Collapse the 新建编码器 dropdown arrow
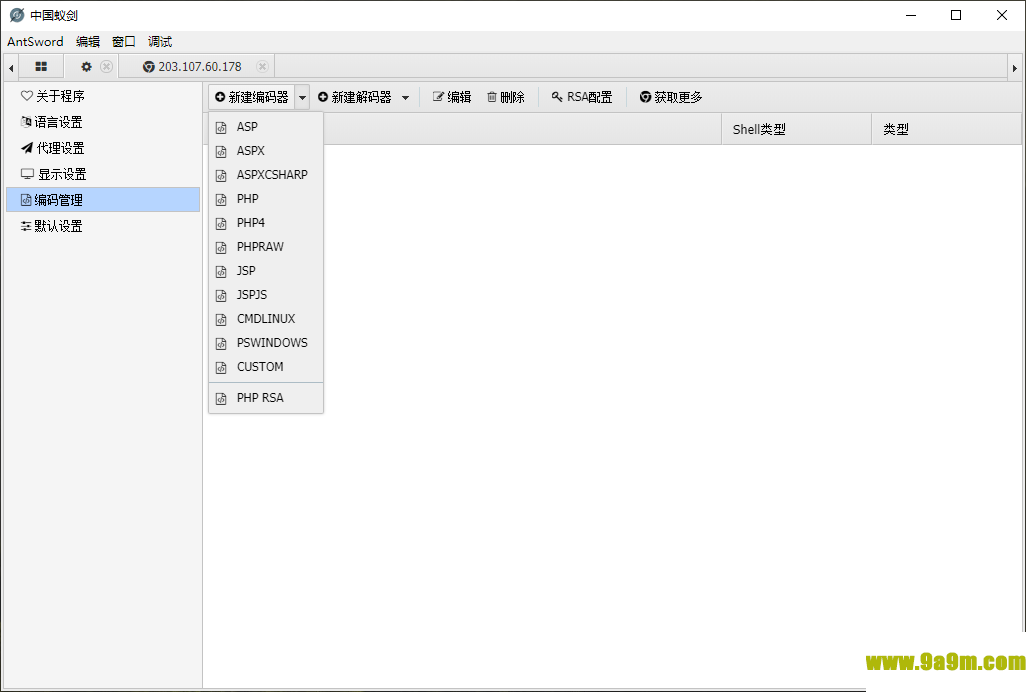This screenshot has height=692, width=1026. coord(302,97)
